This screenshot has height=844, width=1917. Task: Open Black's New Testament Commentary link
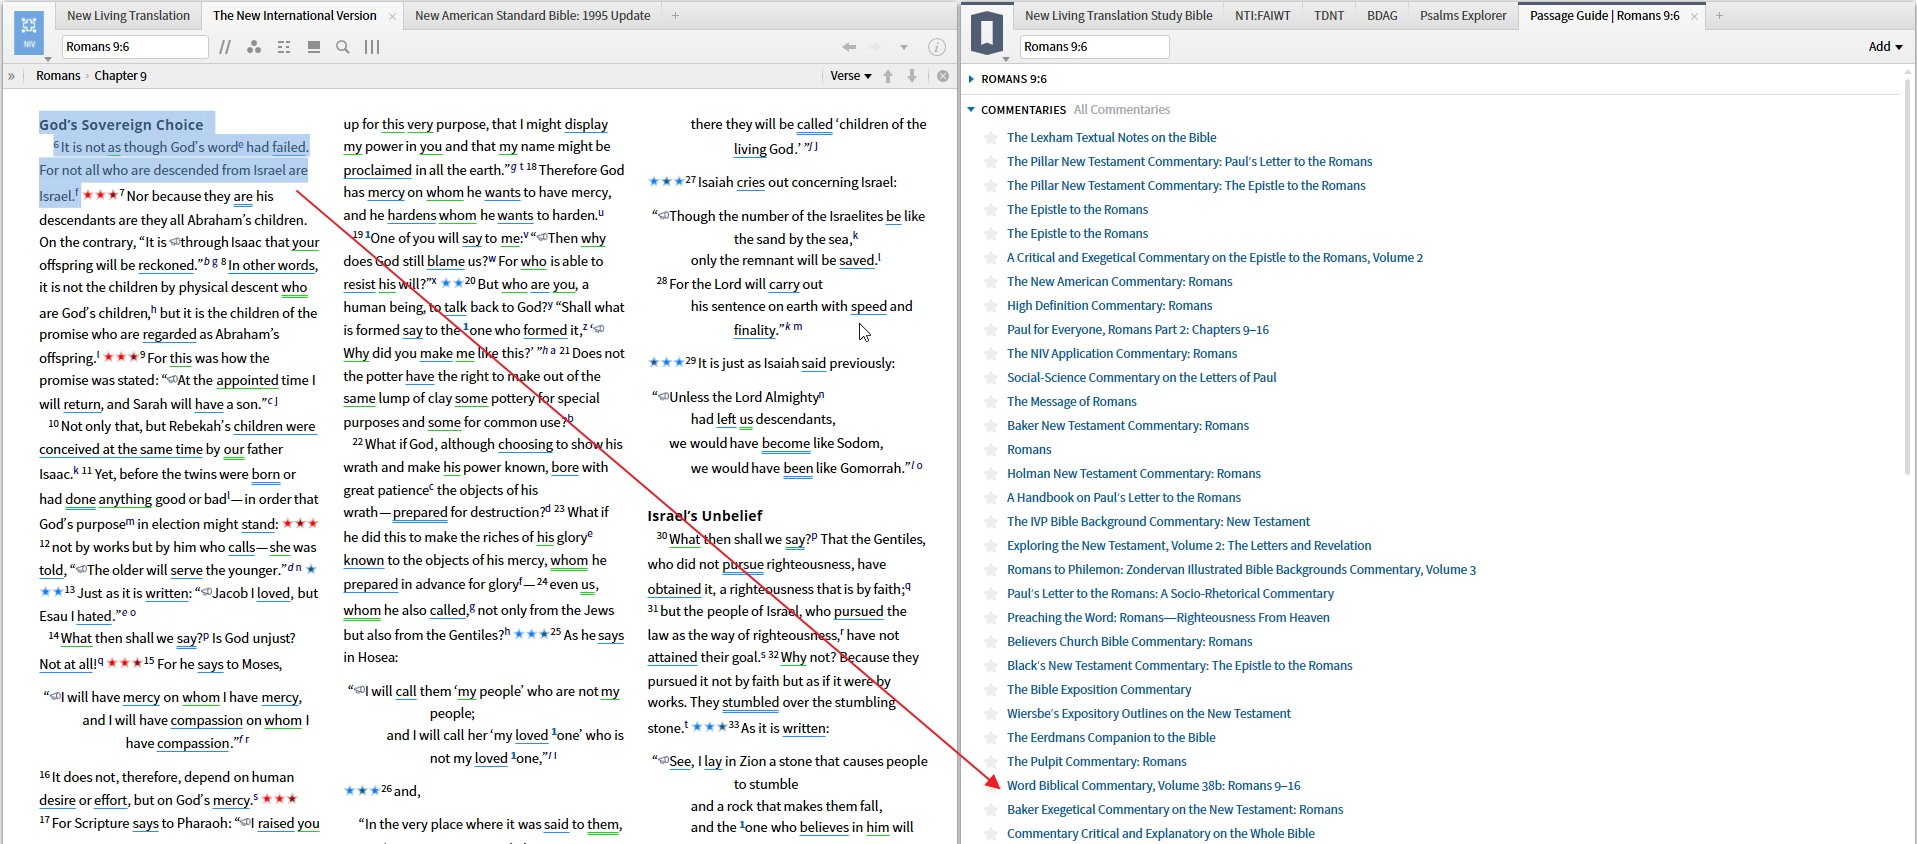1180,666
